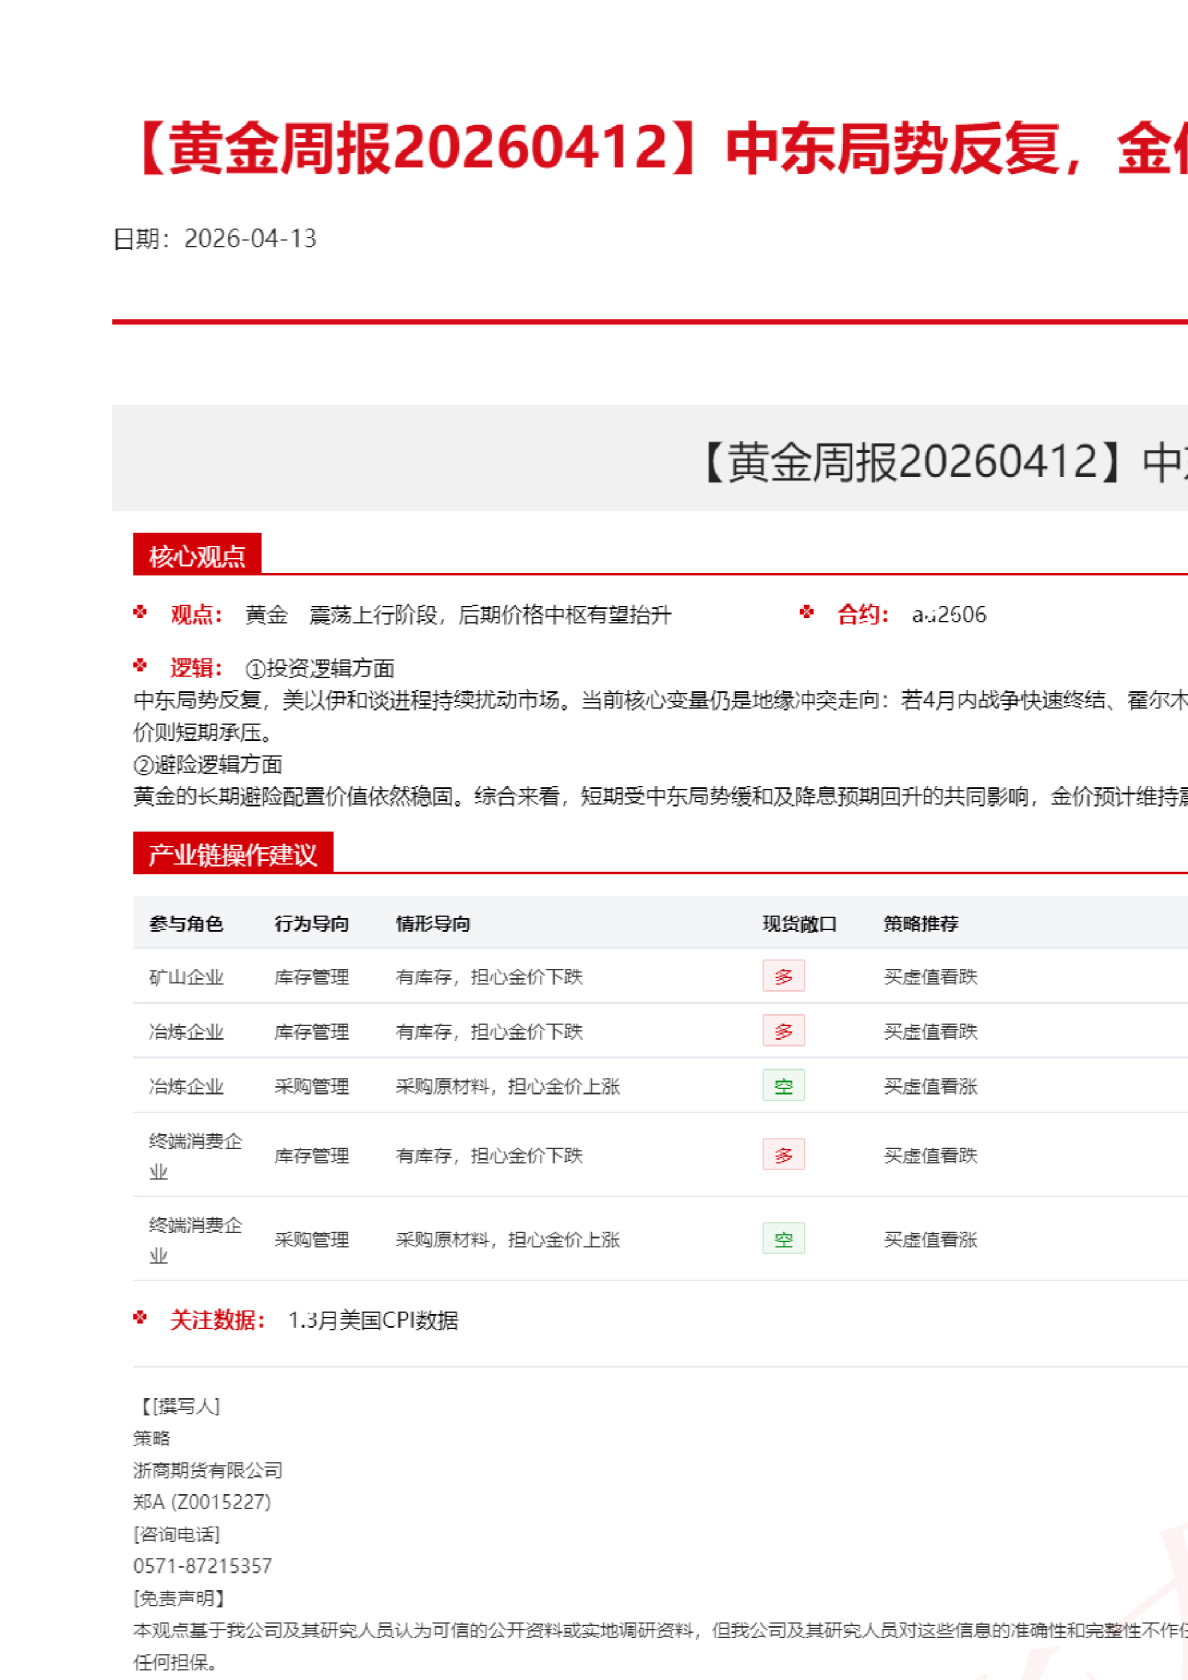Click the red bullet icon before 关注数据

[x=140, y=1318]
